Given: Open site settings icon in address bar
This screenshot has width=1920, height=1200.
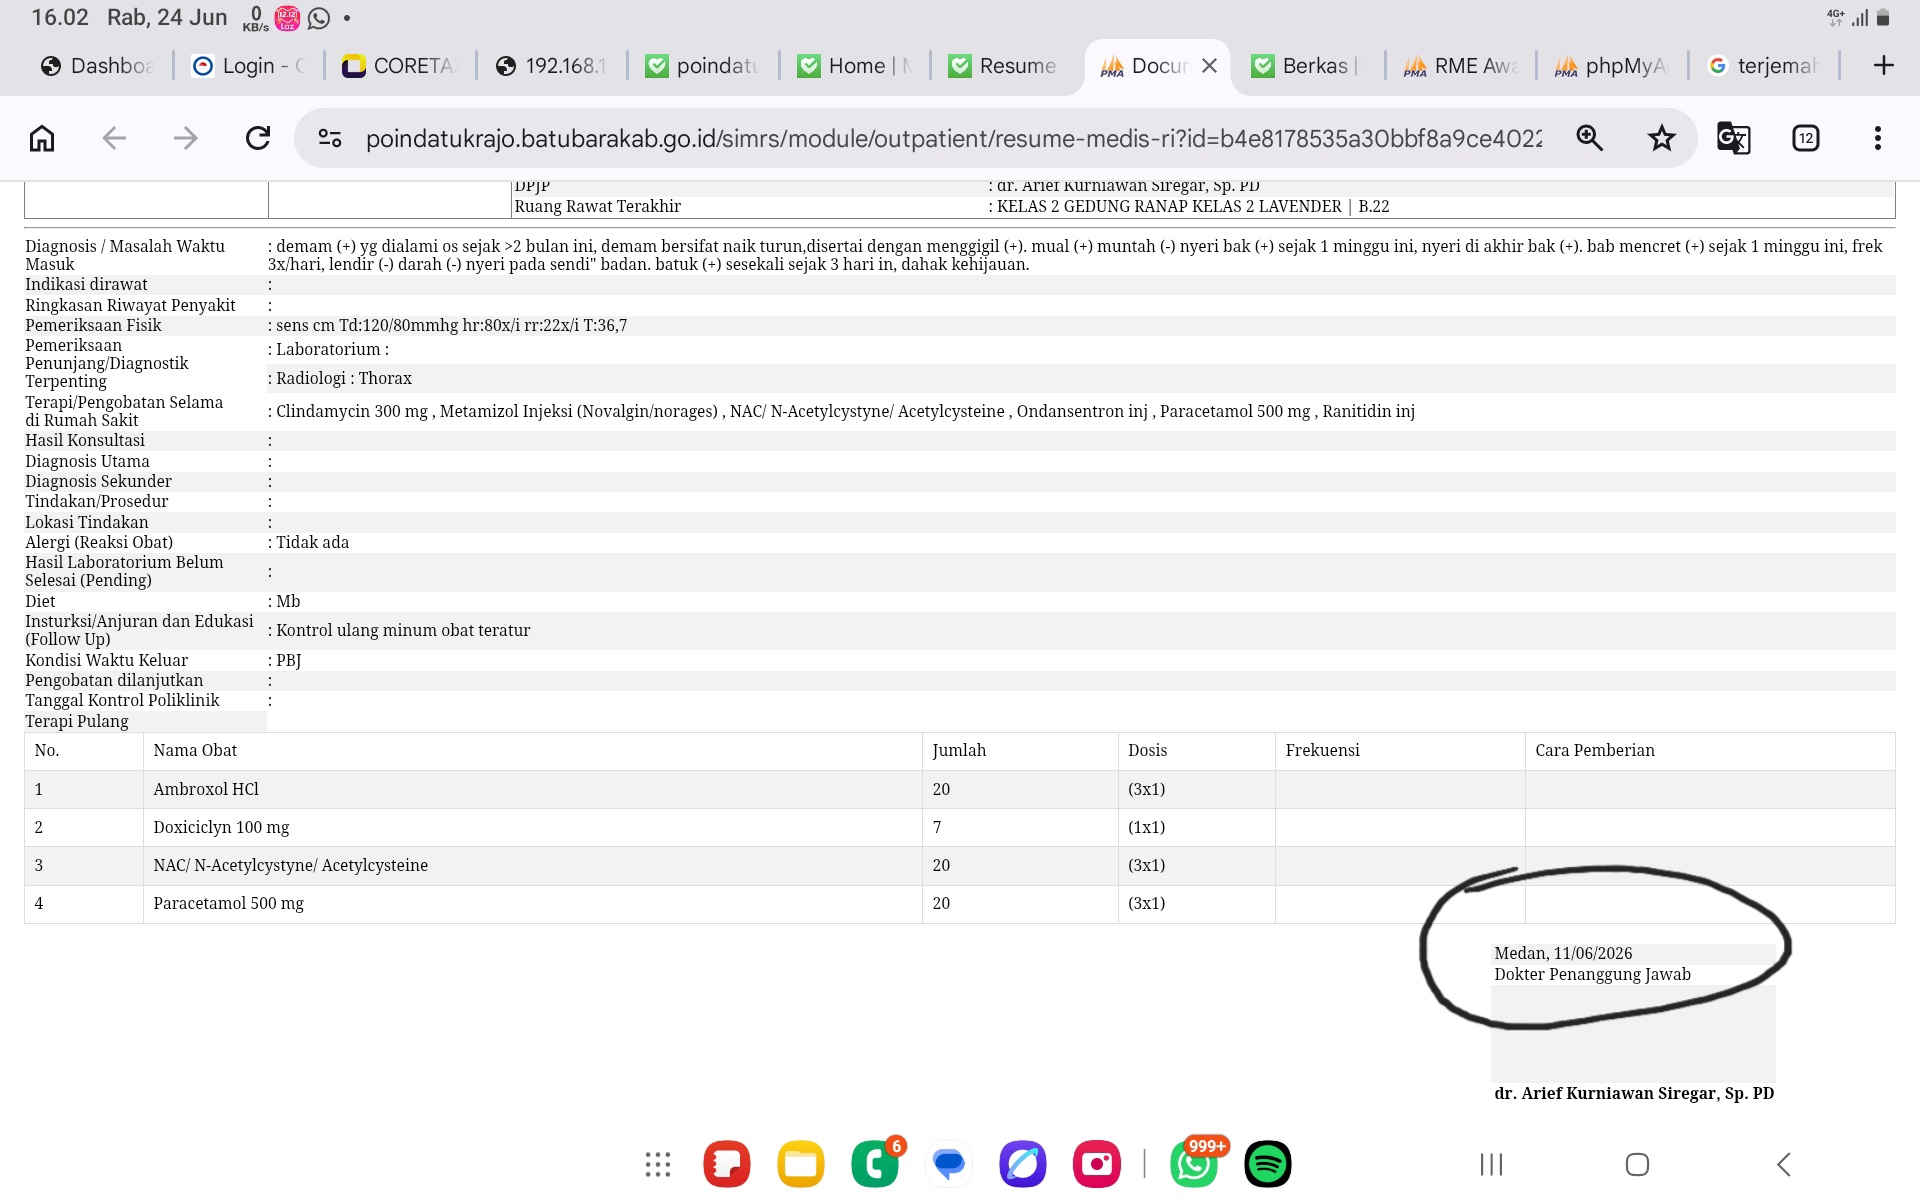Looking at the screenshot, I should coord(330,138).
